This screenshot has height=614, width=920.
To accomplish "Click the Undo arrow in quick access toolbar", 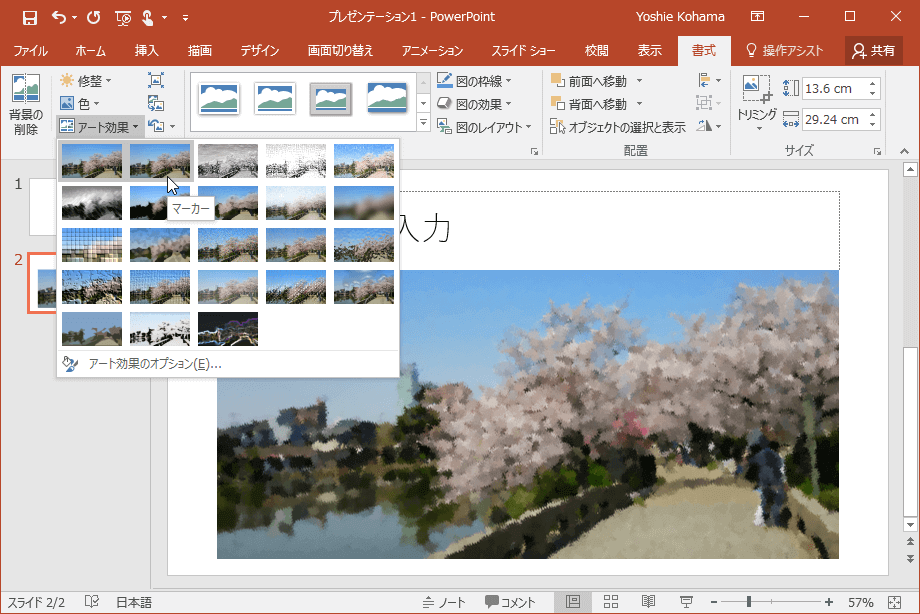I will [59, 17].
